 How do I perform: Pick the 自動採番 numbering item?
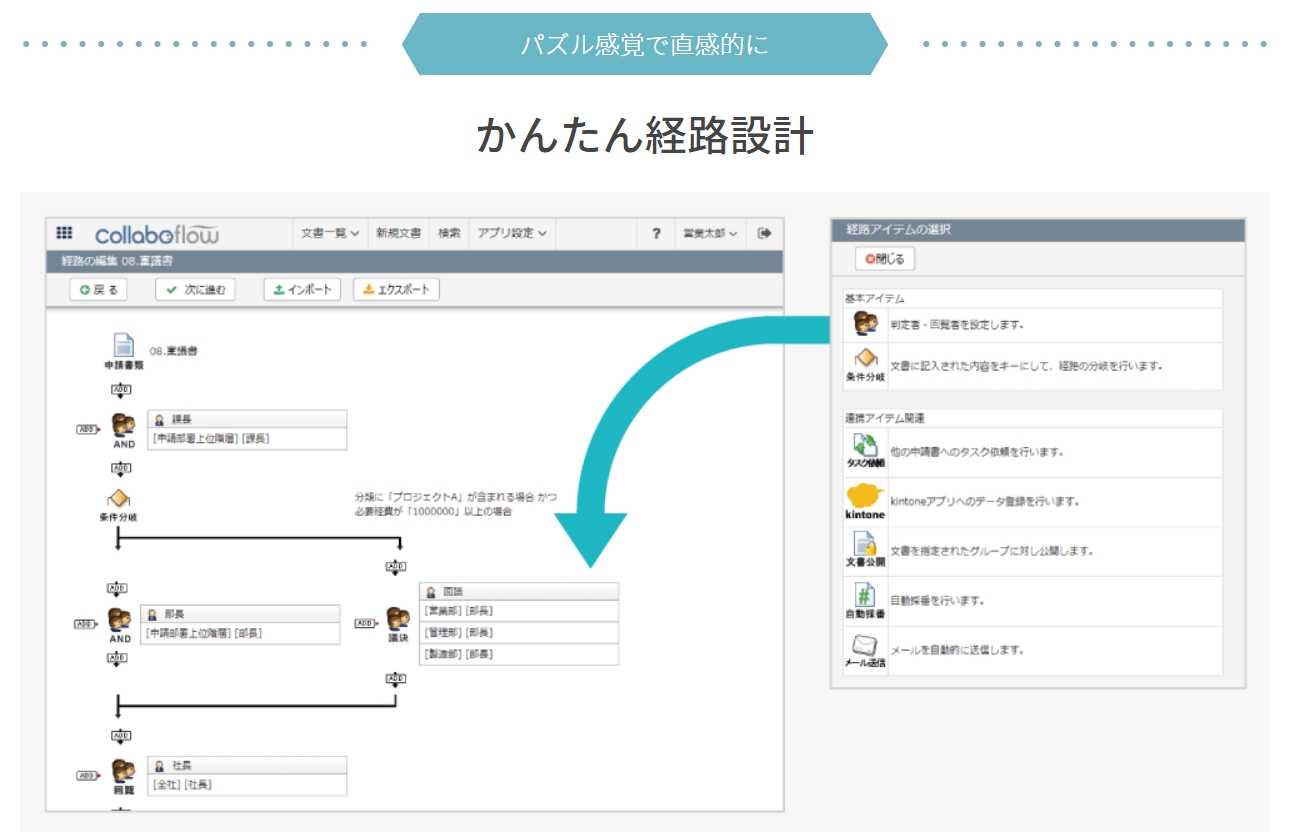865,600
